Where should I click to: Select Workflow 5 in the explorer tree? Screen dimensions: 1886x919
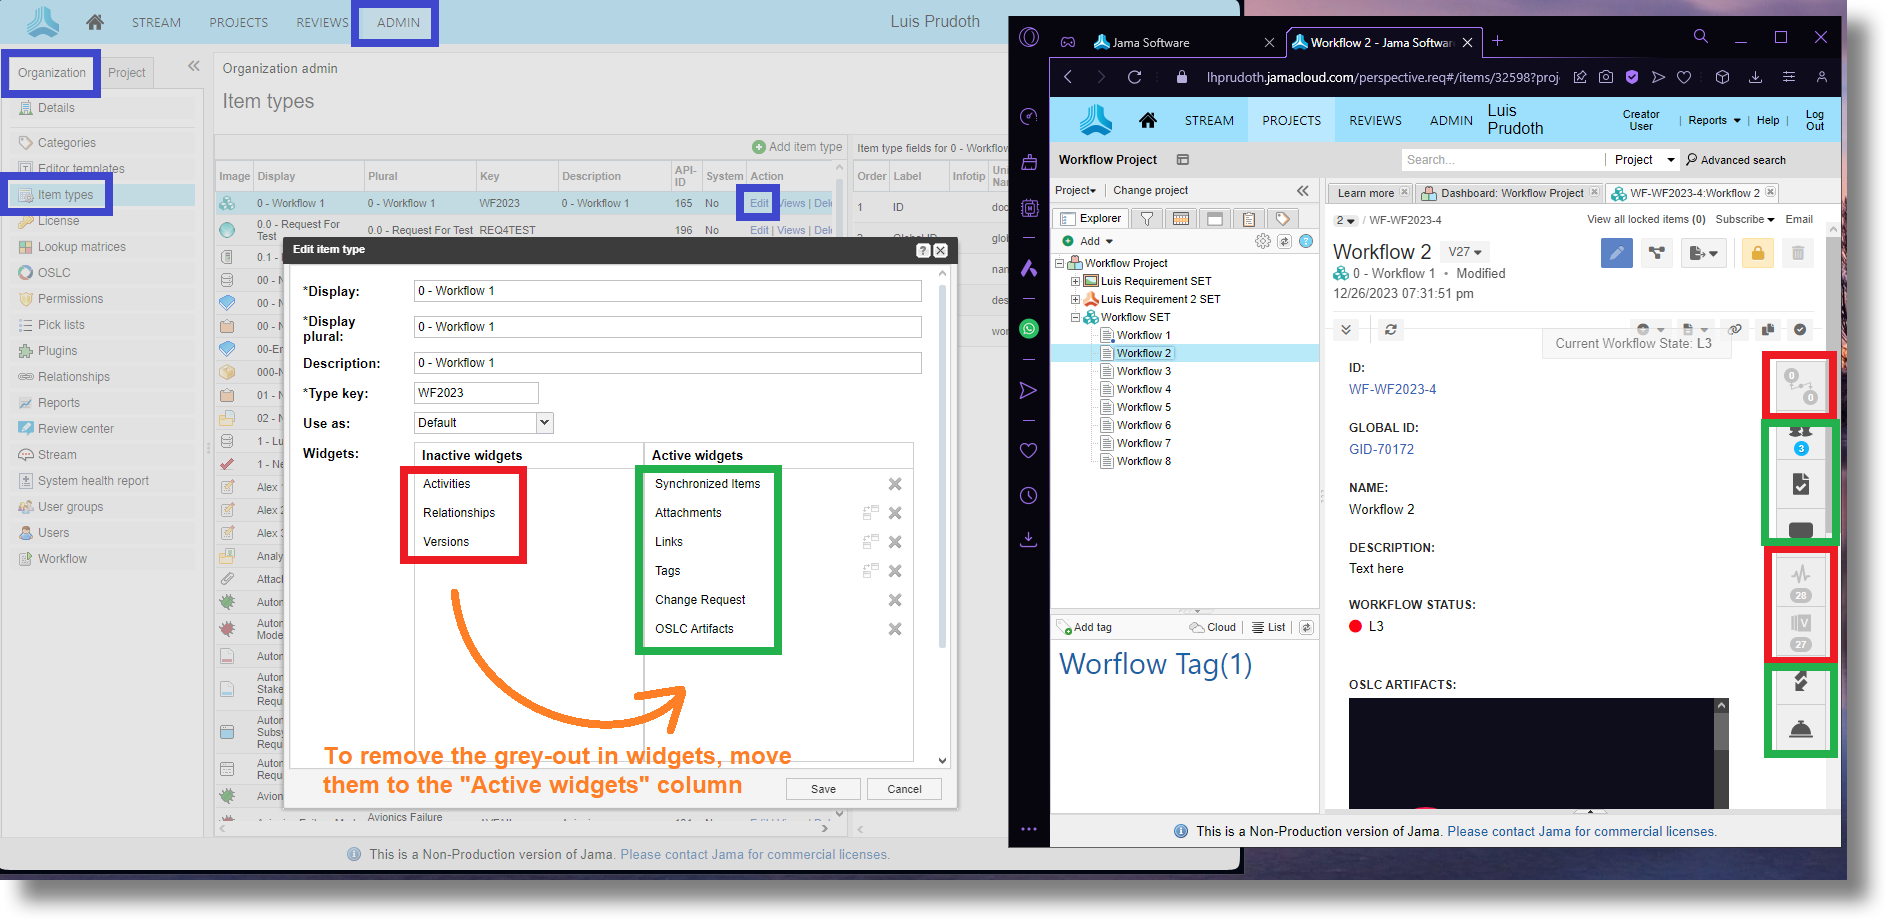1143,407
